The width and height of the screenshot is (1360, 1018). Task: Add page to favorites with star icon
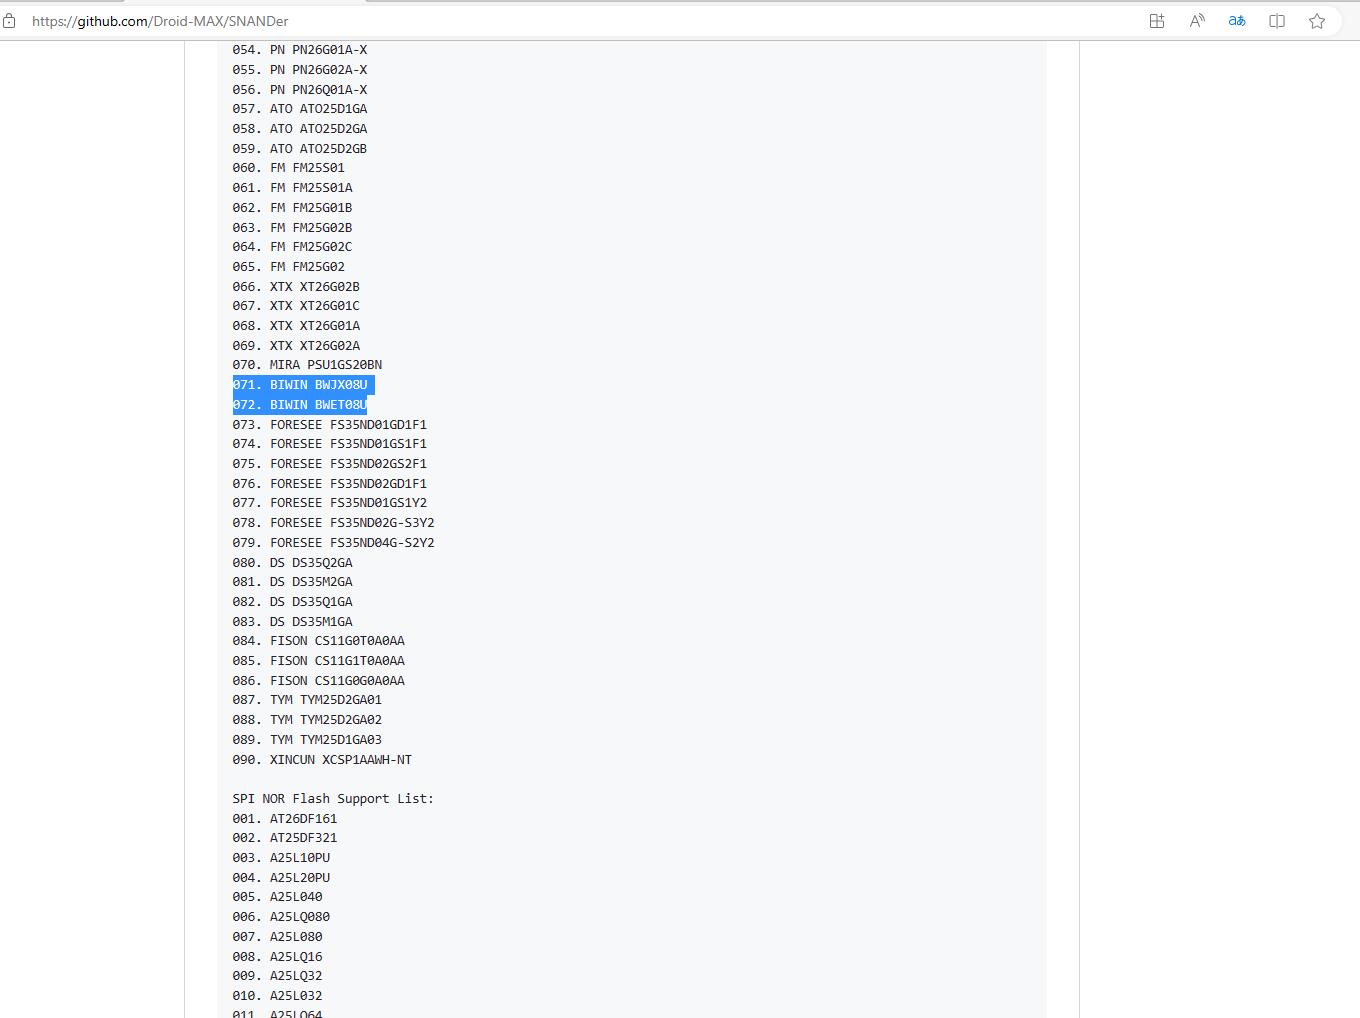tap(1317, 21)
